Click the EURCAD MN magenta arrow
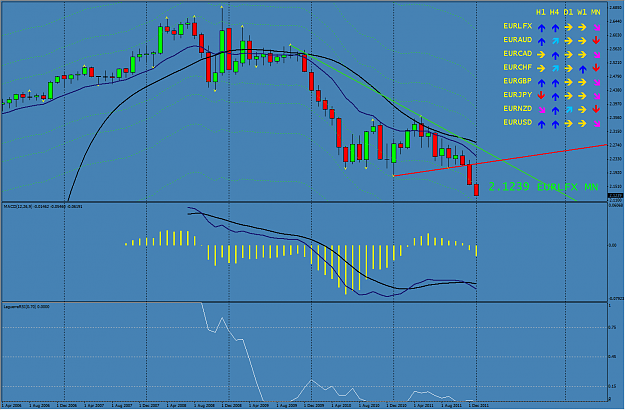This screenshot has height=410, width=625. point(596,55)
